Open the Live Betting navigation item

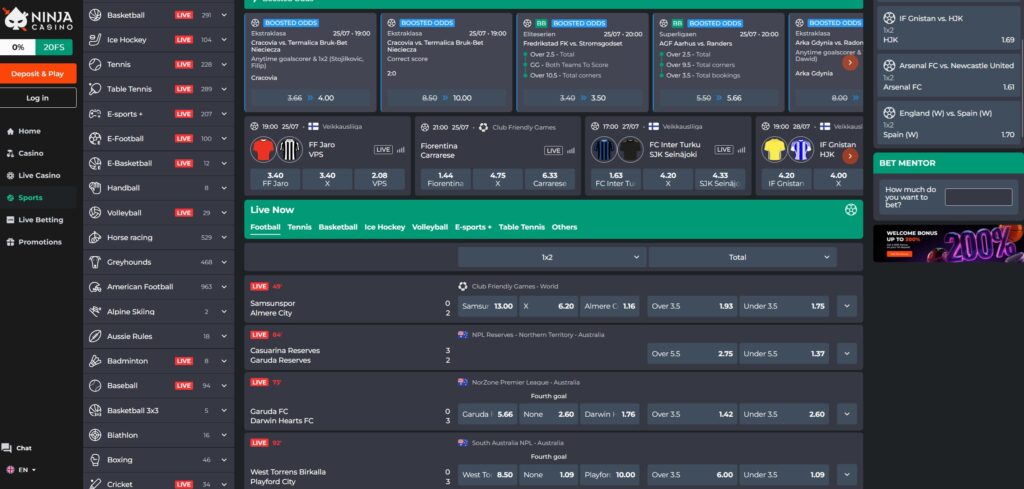38,220
